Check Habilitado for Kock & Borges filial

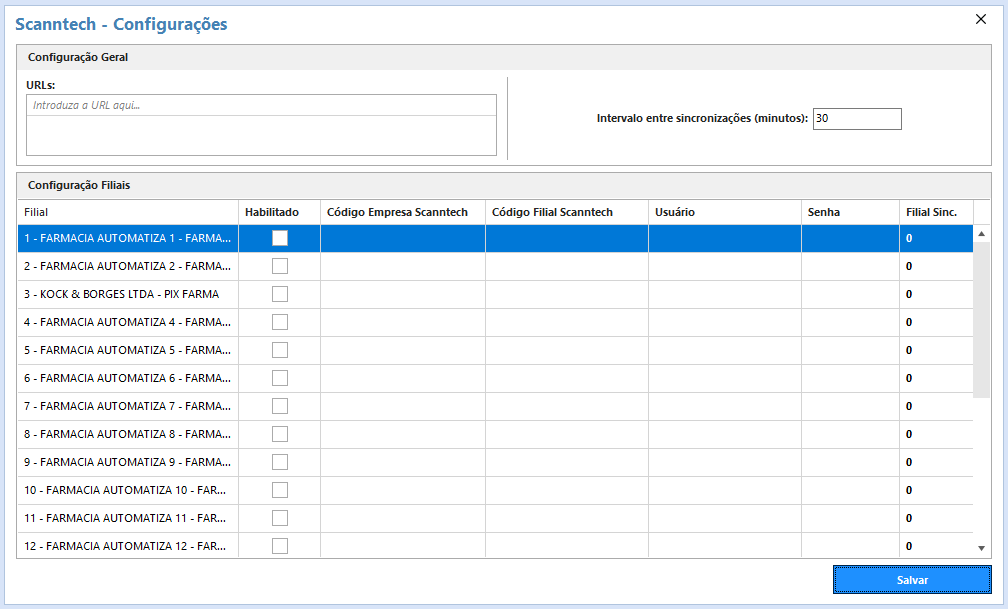coord(280,294)
